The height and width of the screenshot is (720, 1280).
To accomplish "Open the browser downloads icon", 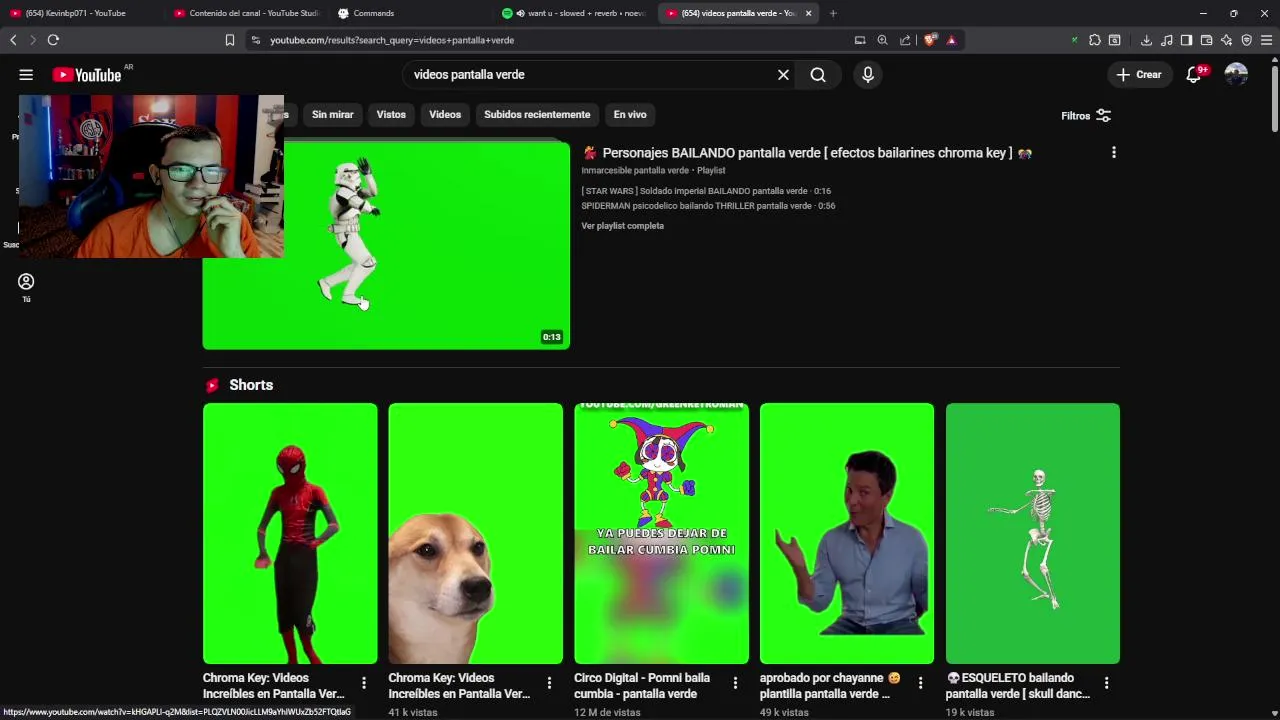I will coord(1146,40).
